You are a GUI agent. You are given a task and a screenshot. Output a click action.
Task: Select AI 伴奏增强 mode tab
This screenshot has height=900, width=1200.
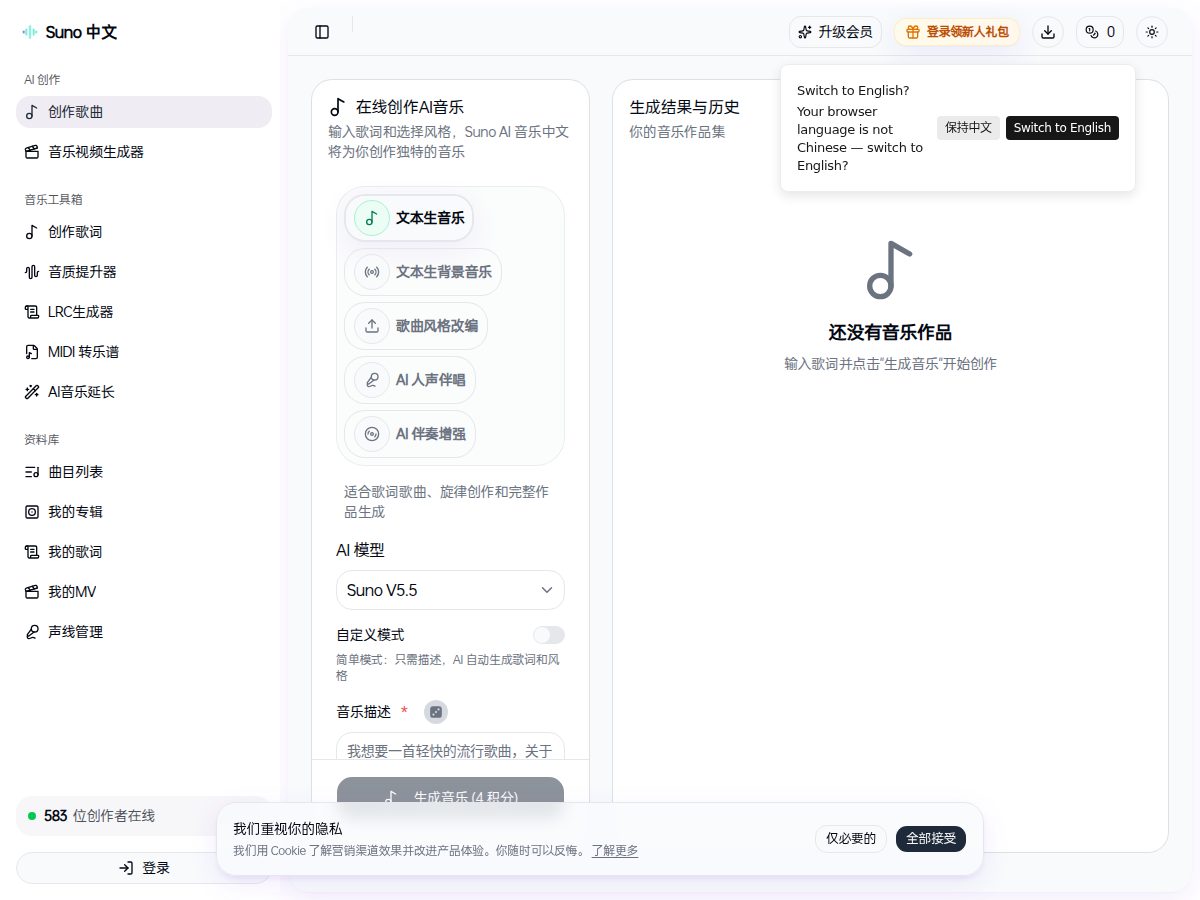click(409, 434)
